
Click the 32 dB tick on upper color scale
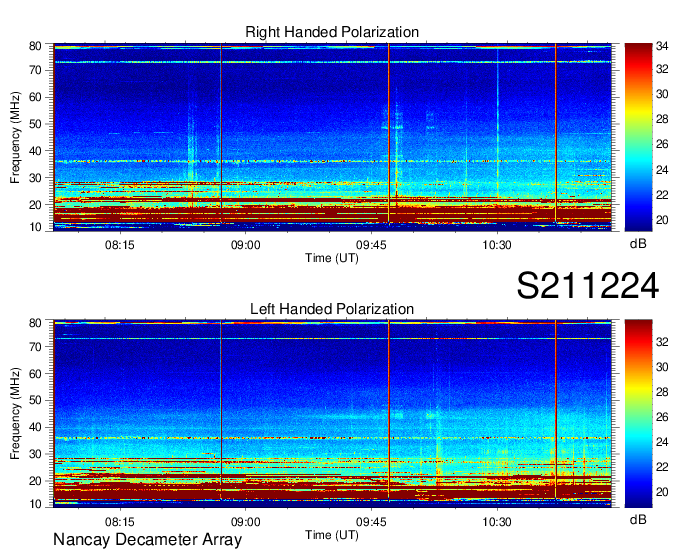[x=662, y=69]
